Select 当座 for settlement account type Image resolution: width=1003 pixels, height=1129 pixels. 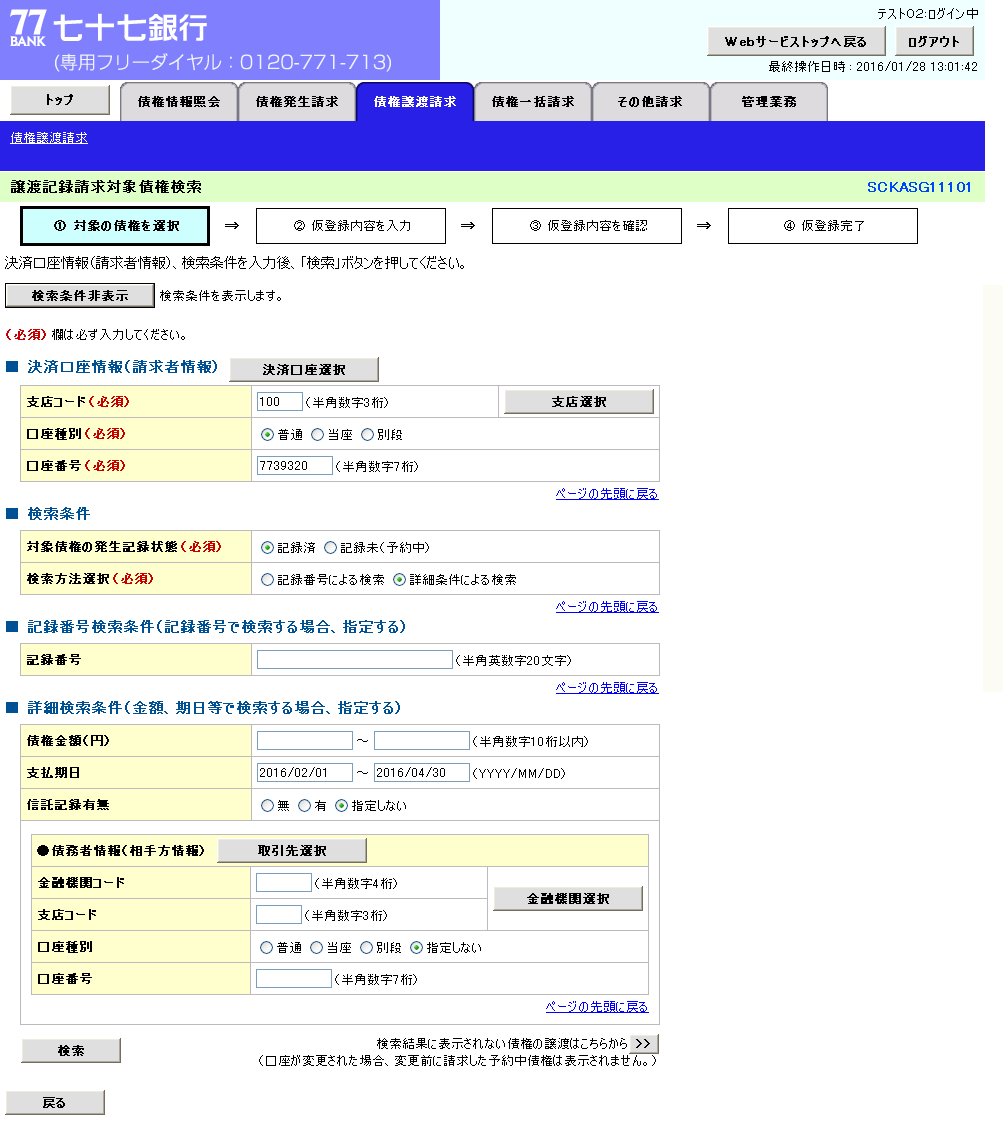[318, 435]
